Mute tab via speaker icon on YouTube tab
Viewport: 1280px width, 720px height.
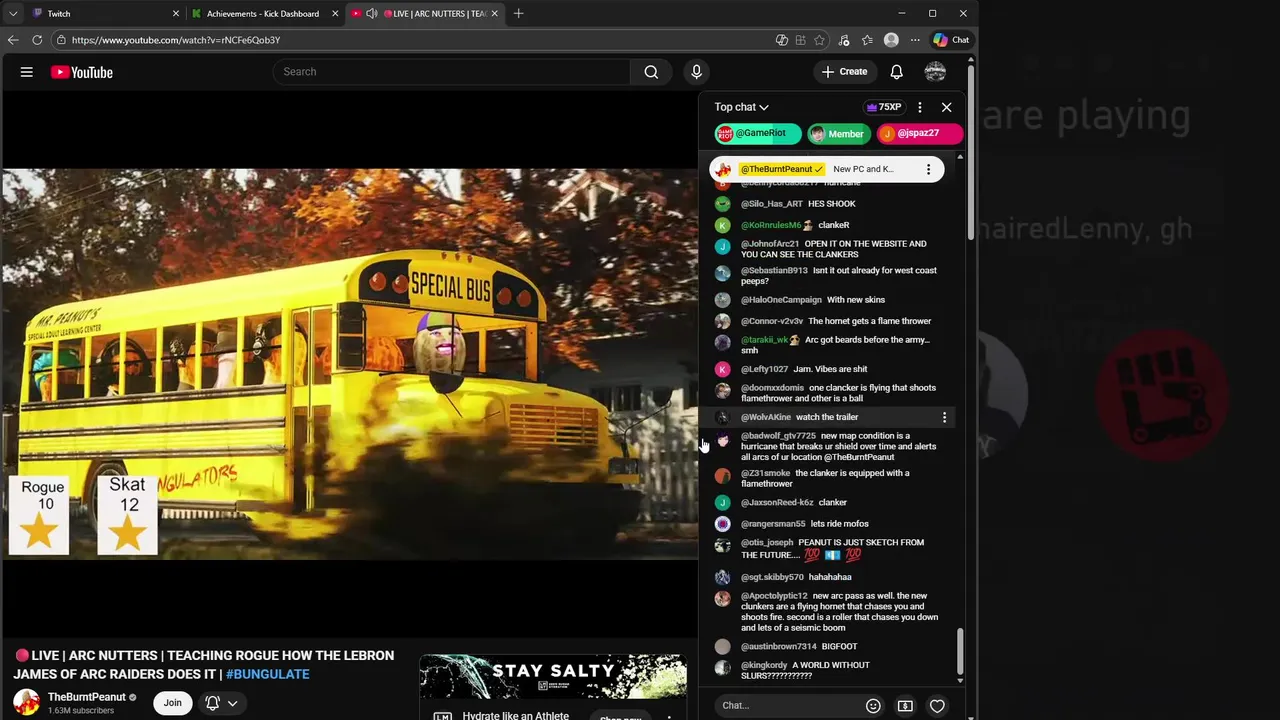pos(372,13)
